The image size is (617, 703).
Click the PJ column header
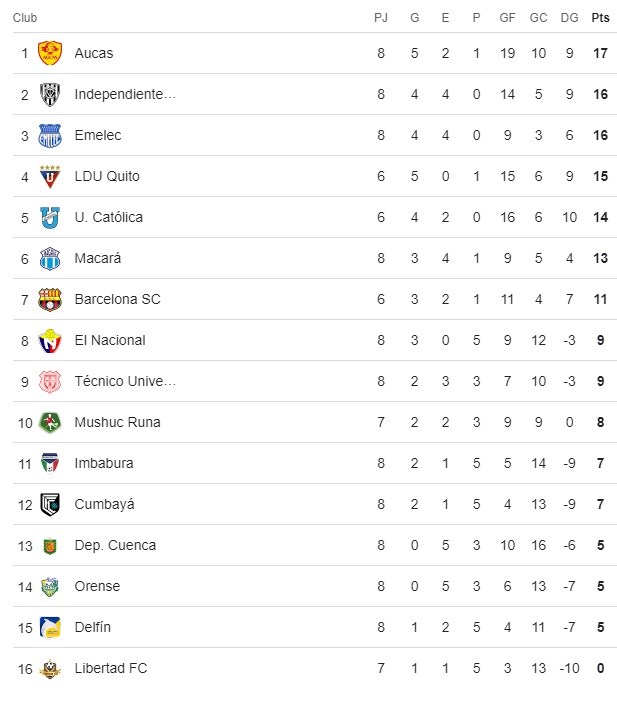[x=381, y=17]
